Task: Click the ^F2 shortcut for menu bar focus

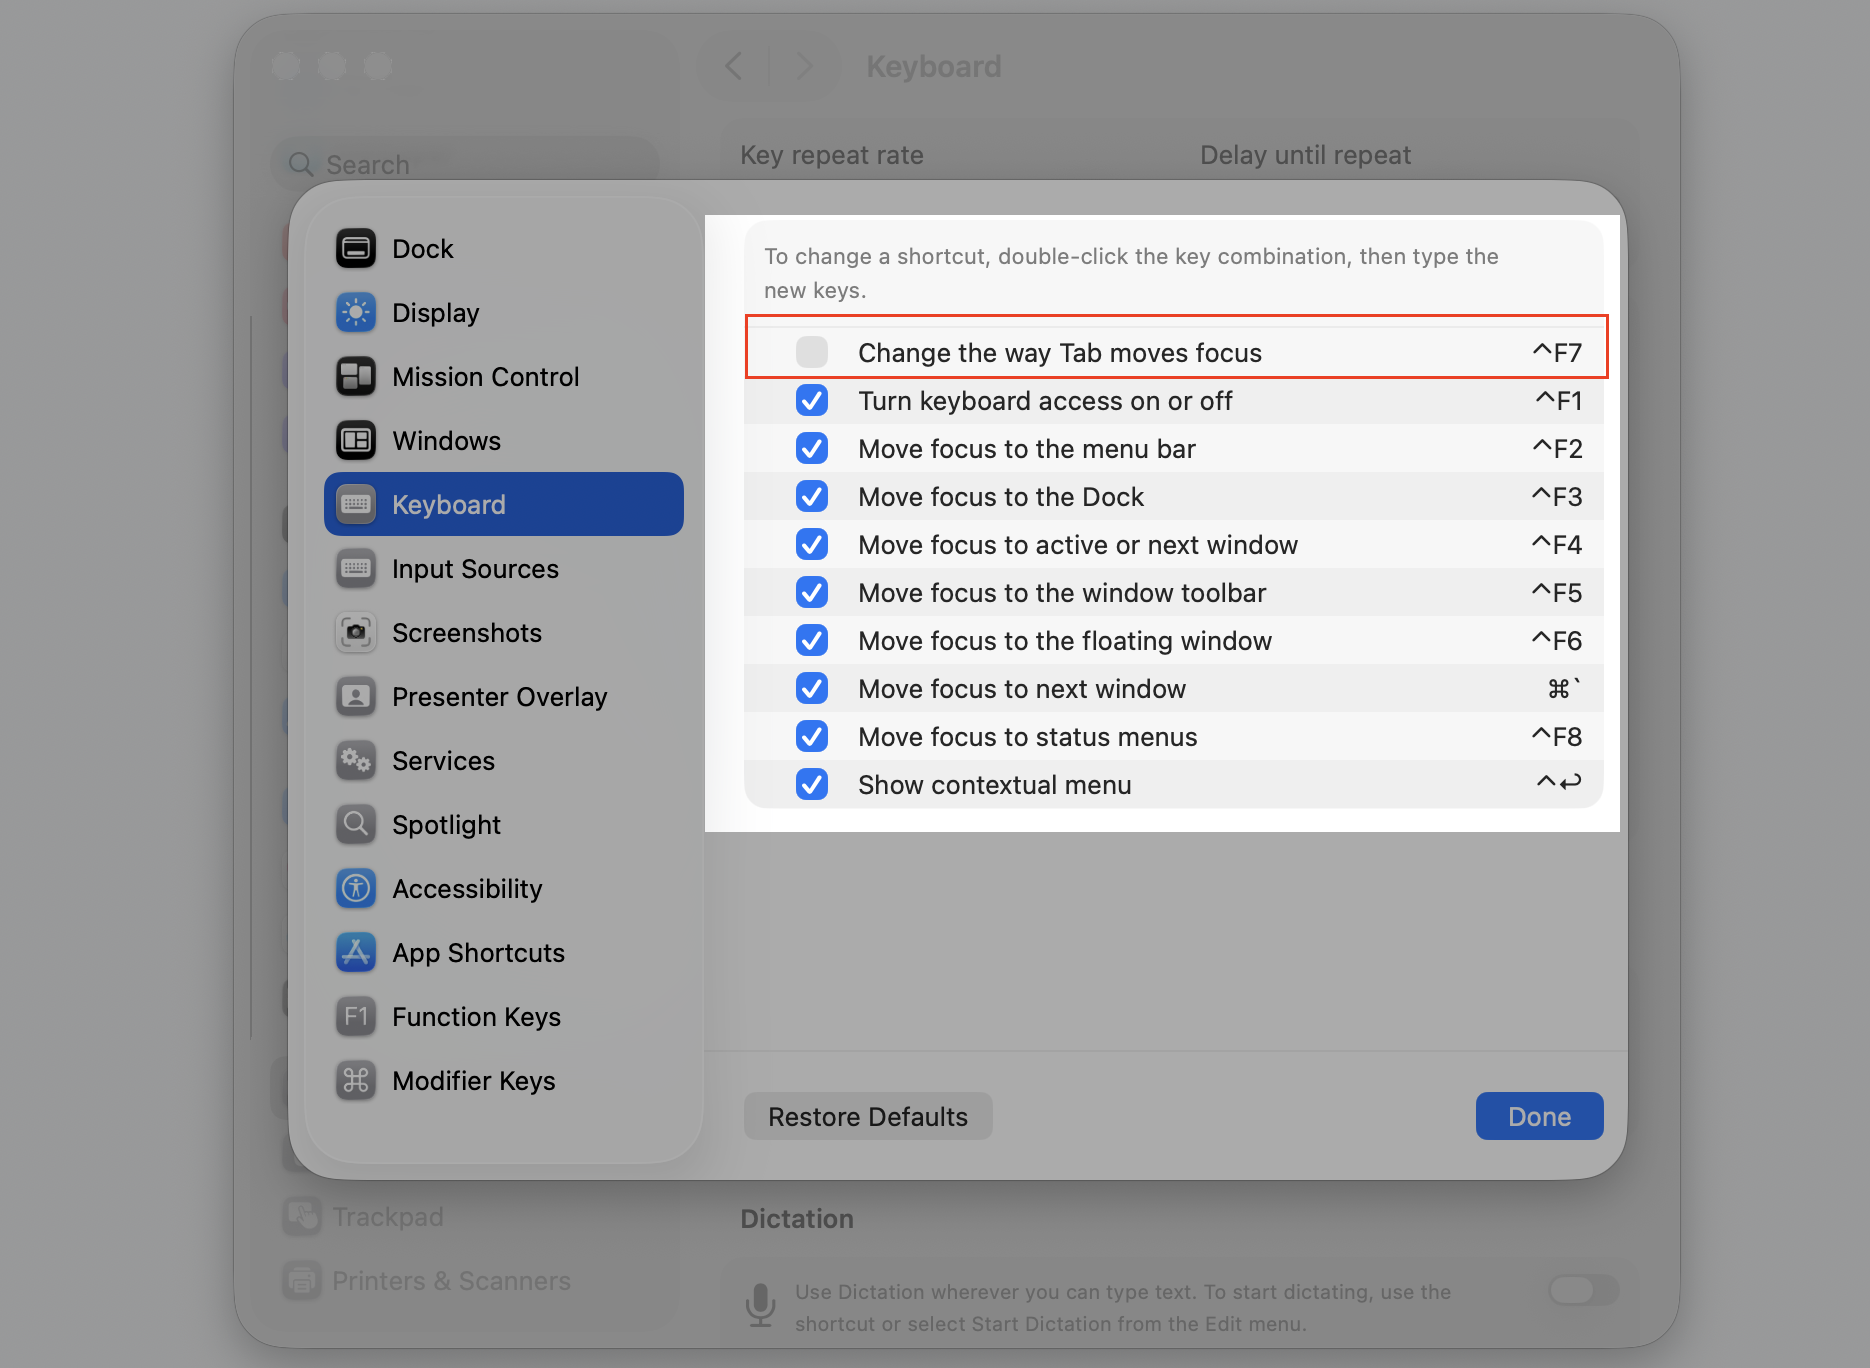Action: 1557,449
